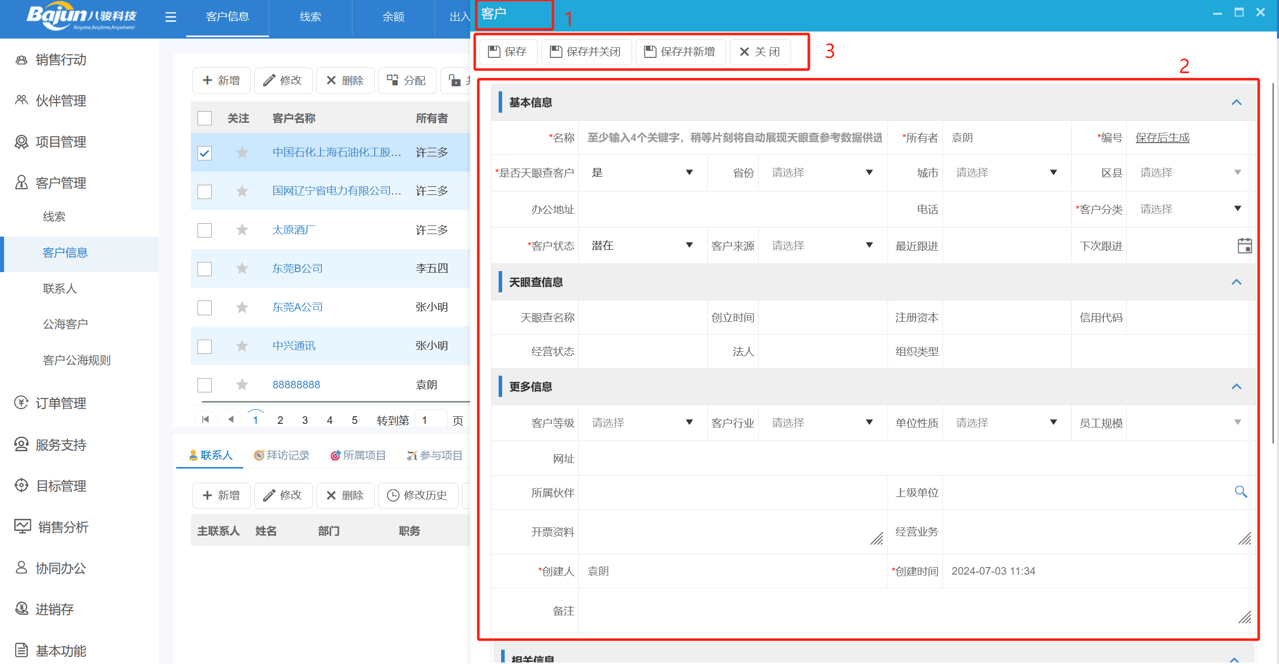This screenshot has width=1279, height=664.
Task: Click the magnifier lookup beside 上级单位
Action: [x=1241, y=492]
